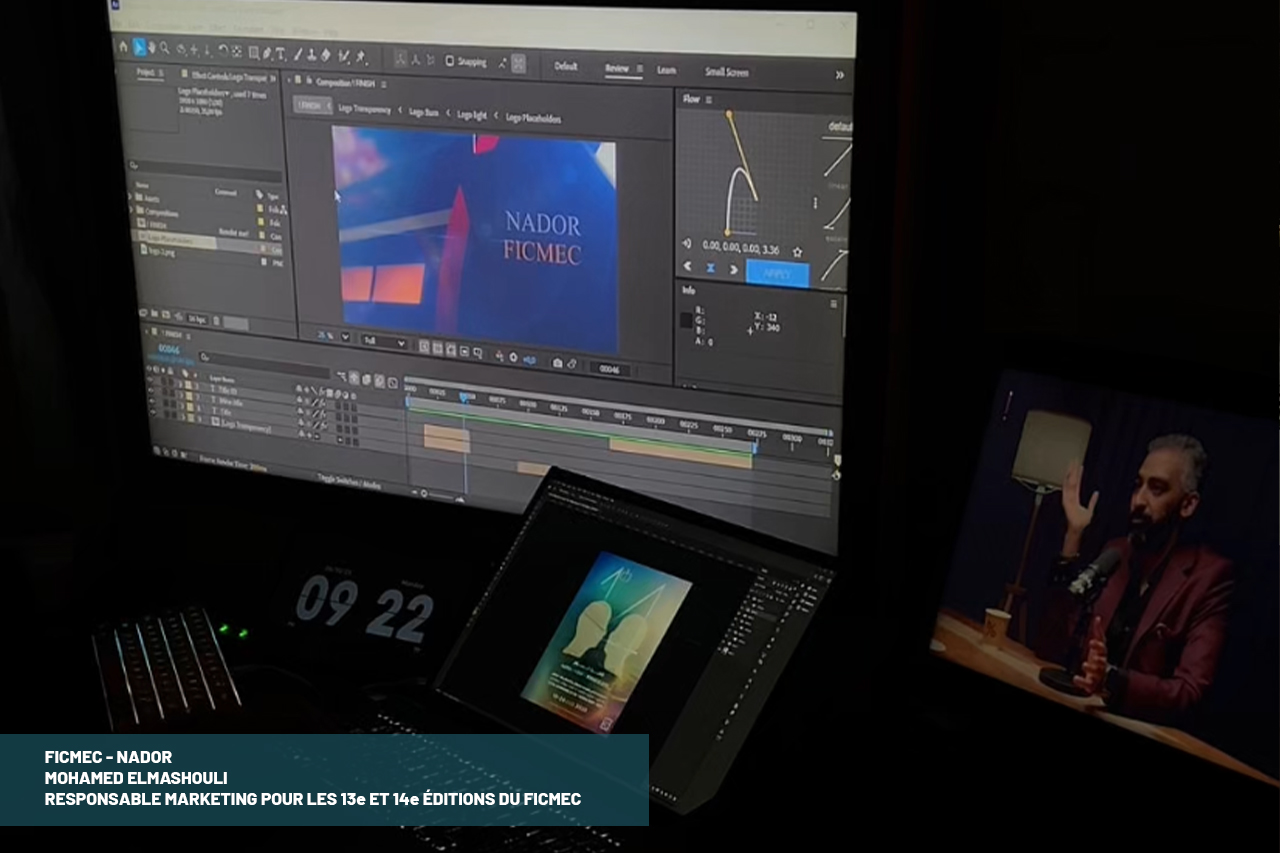The height and width of the screenshot is (853, 1280).
Task: Select the Zoom magnifier tool
Action: pos(165,48)
